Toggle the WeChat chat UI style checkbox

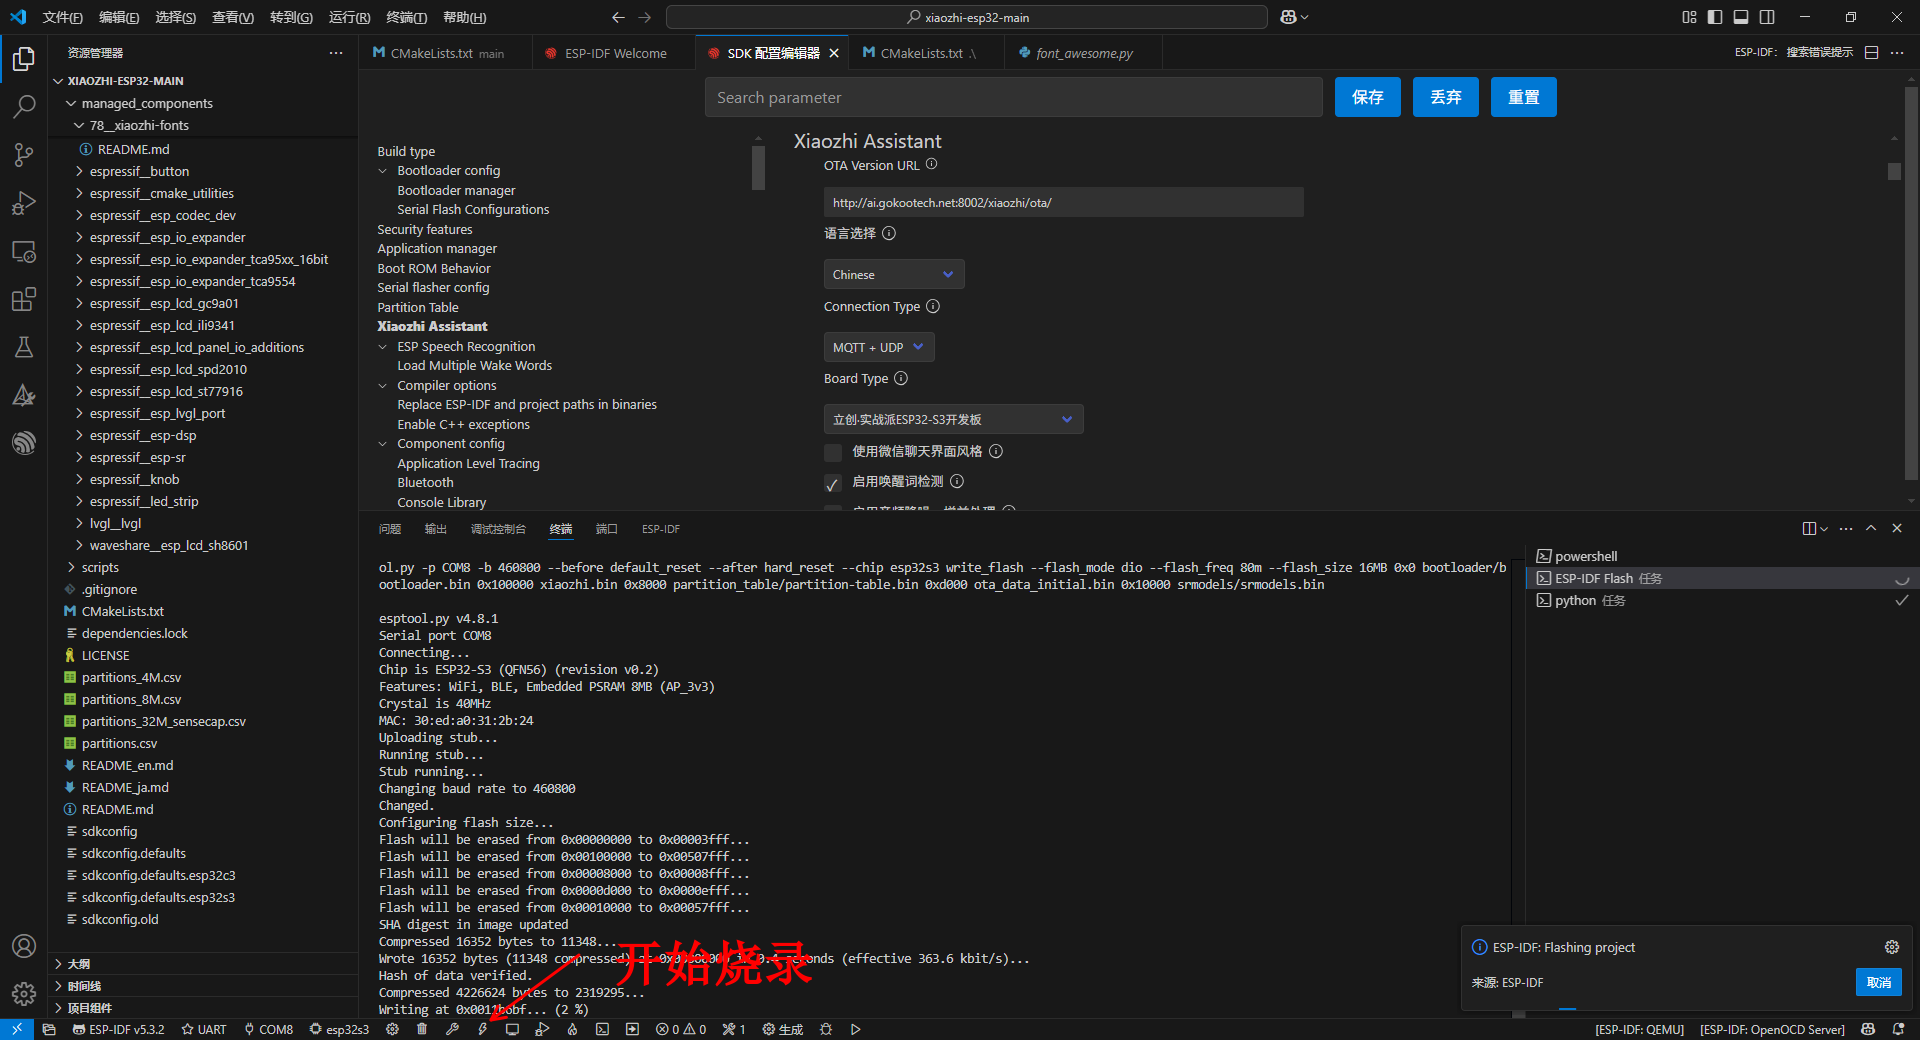tap(833, 453)
